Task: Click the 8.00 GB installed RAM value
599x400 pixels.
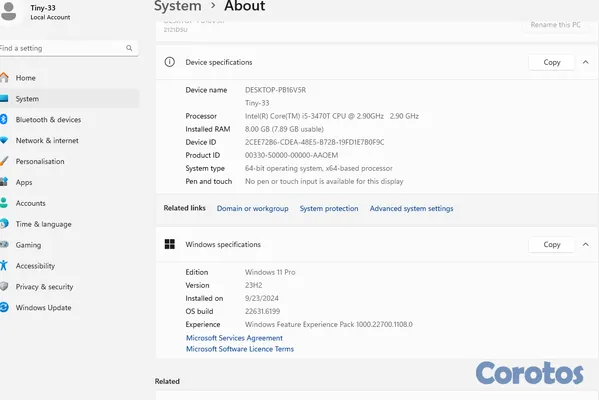Action: click(x=284, y=129)
